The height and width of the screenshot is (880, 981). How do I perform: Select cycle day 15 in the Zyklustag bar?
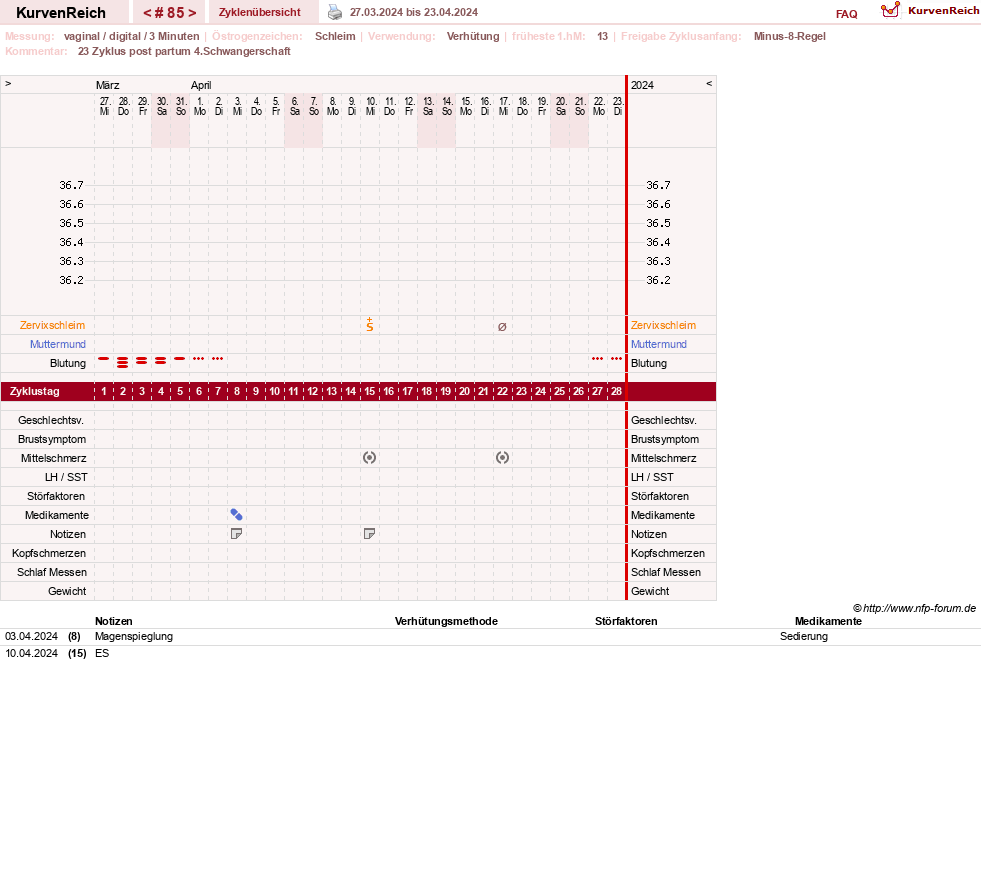370,392
